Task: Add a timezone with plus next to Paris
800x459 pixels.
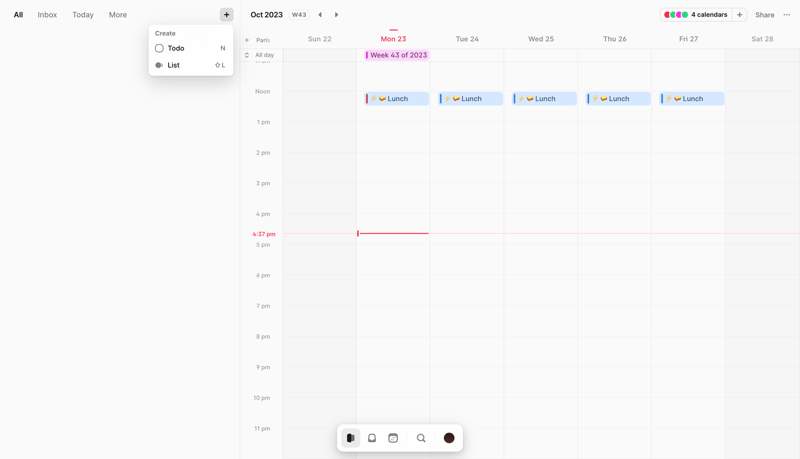Action: click(x=247, y=40)
